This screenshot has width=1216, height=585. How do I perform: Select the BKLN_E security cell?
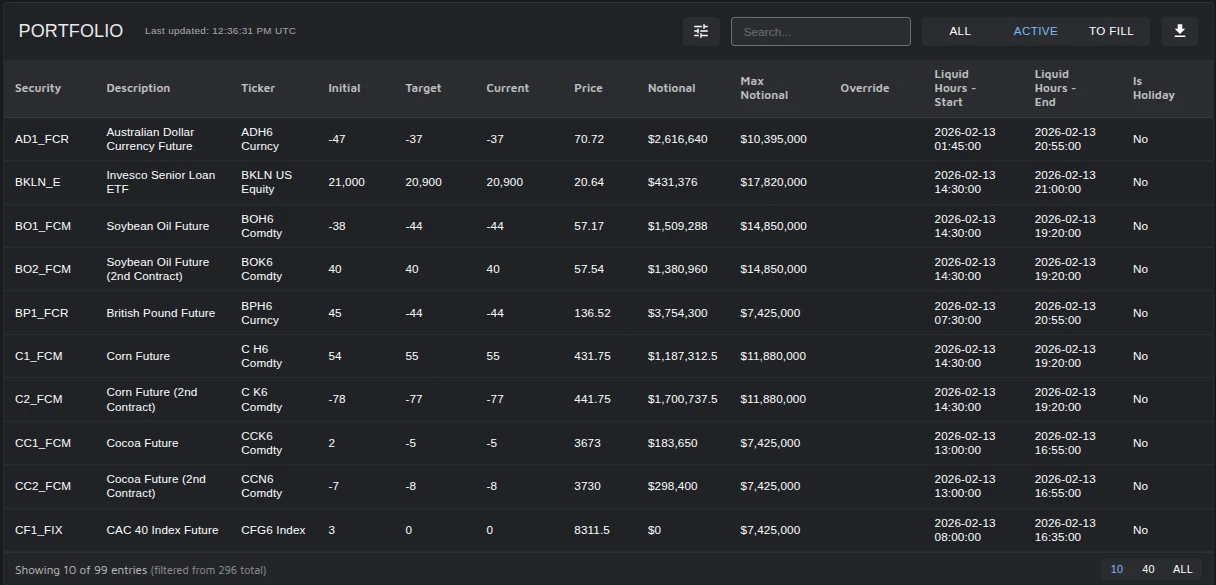(38, 182)
